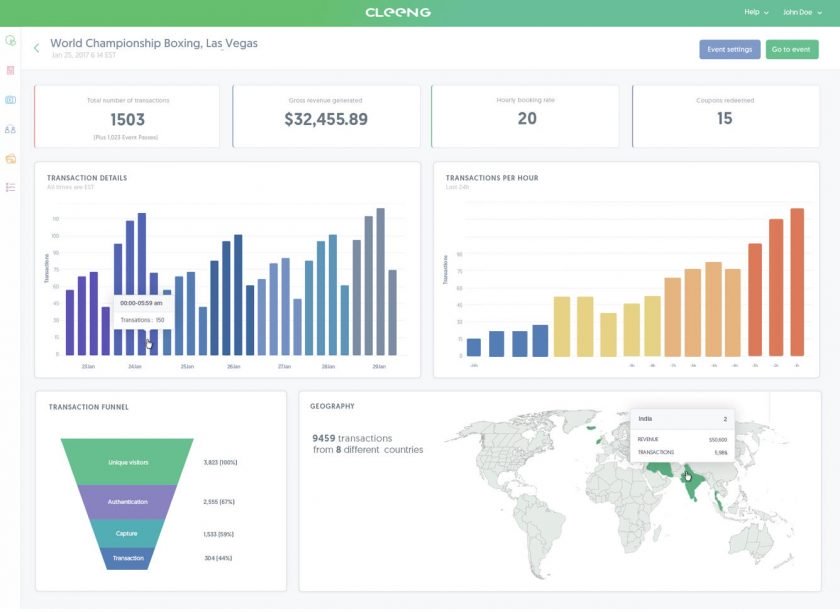Open the John Doe account dropdown
The image size is (840, 612).
click(802, 12)
